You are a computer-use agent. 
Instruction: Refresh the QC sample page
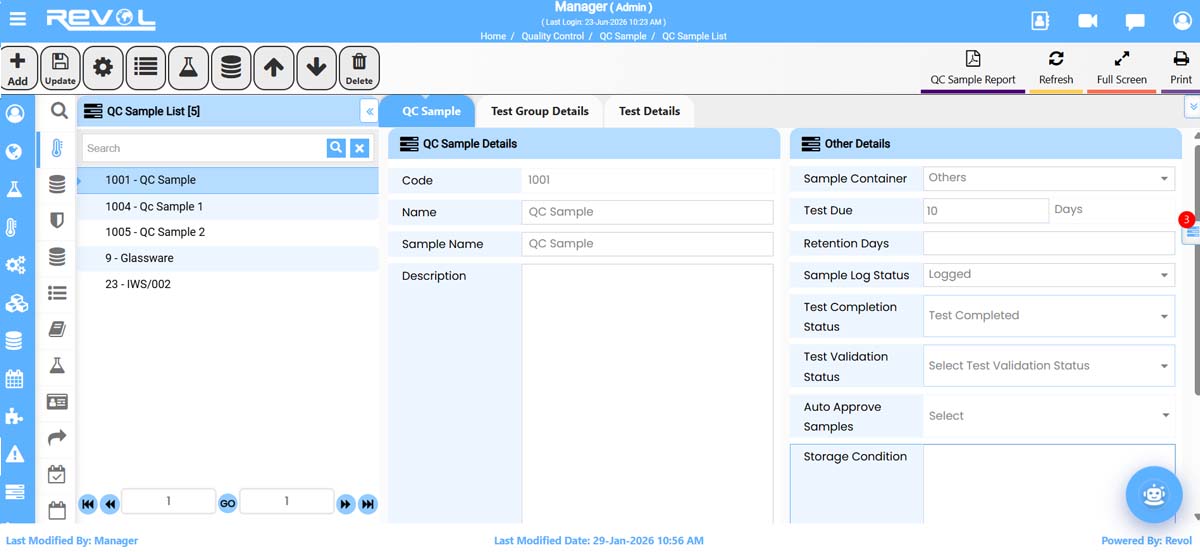pyautogui.click(x=1056, y=68)
